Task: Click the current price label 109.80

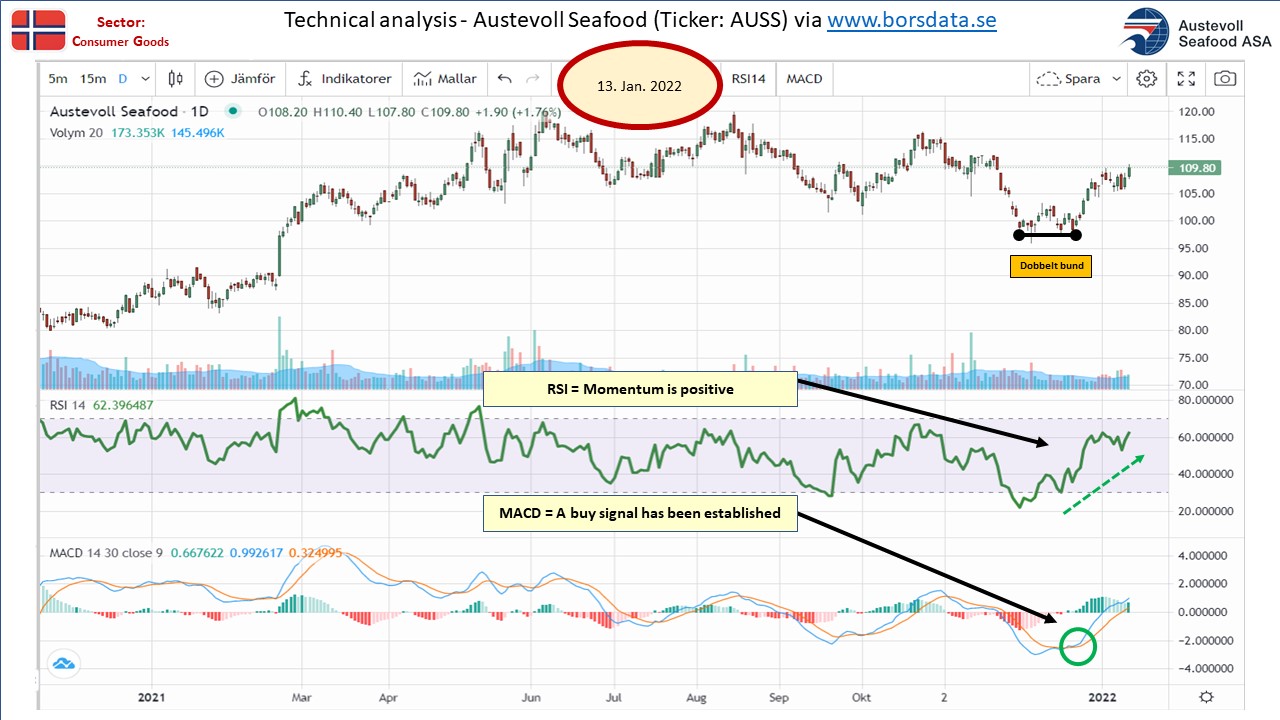Action: [x=1197, y=168]
